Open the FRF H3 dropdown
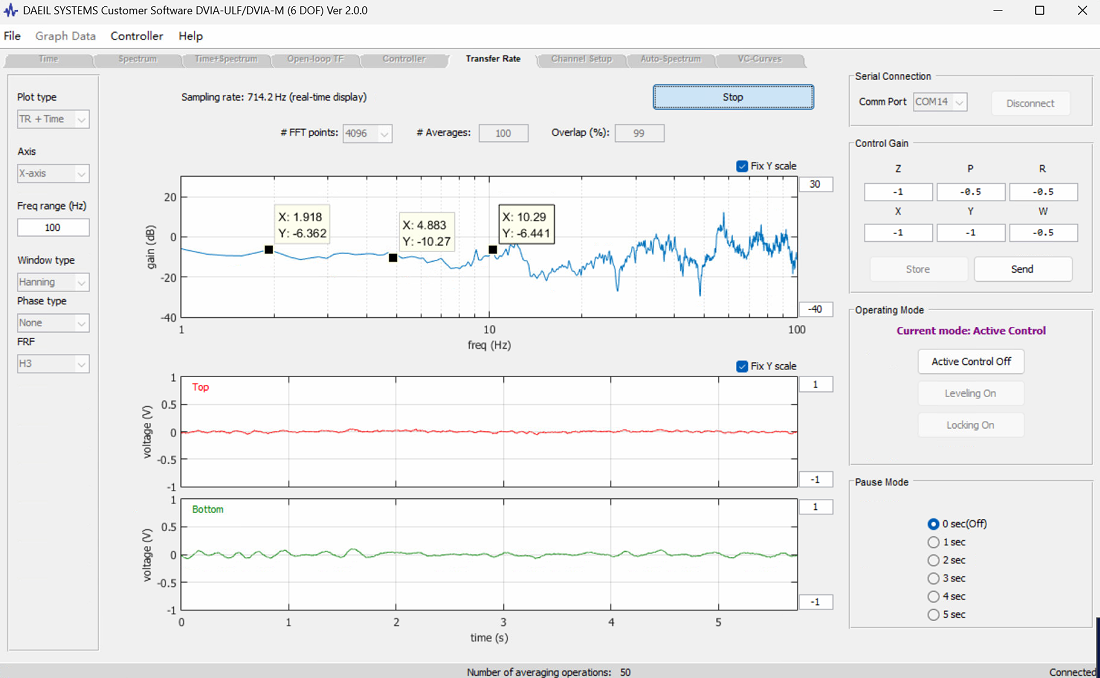Image resolution: width=1100 pixels, height=678 pixels. pyautogui.click(x=53, y=364)
